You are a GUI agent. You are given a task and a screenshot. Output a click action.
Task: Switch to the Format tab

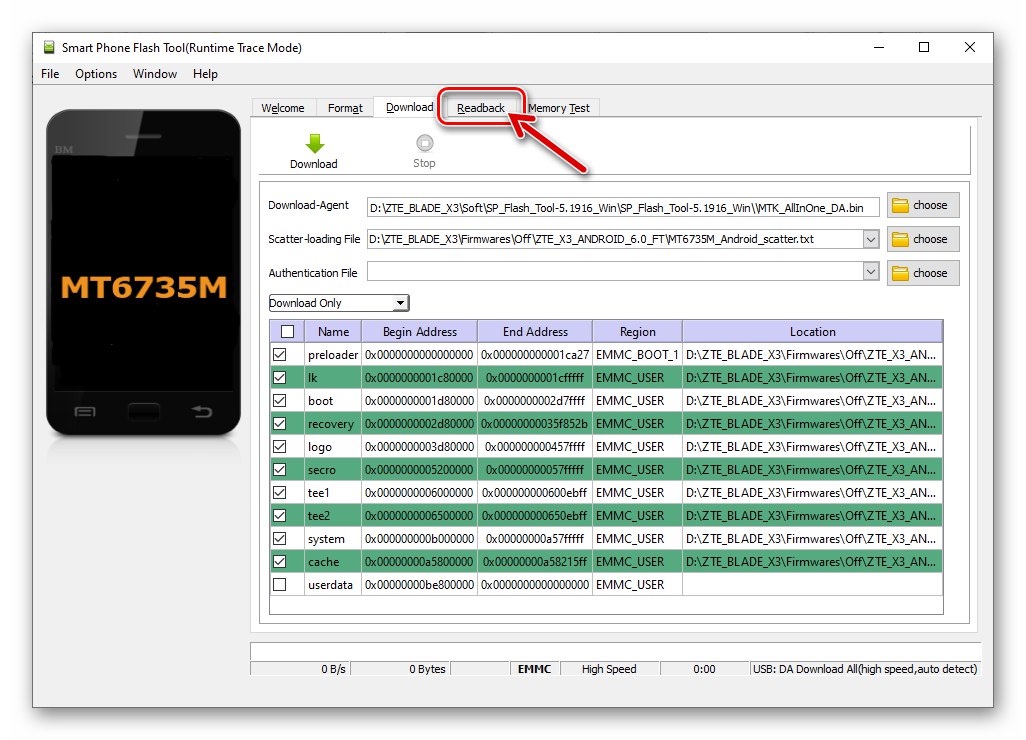(345, 108)
